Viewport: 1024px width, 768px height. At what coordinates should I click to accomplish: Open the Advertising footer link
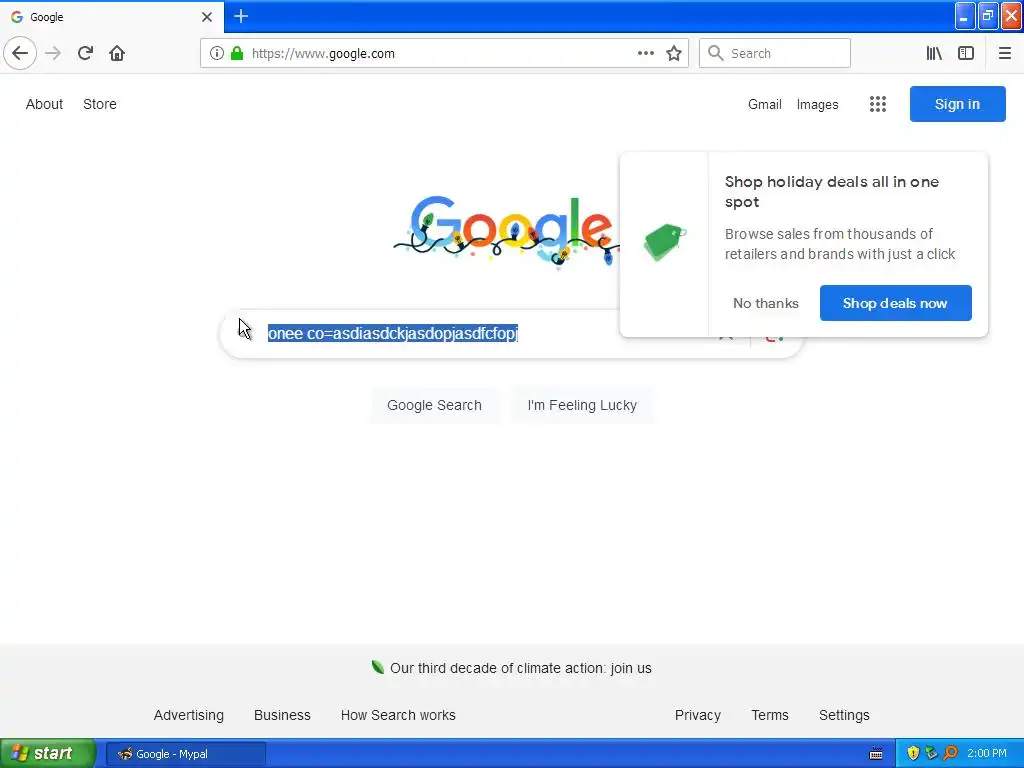click(x=189, y=715)
